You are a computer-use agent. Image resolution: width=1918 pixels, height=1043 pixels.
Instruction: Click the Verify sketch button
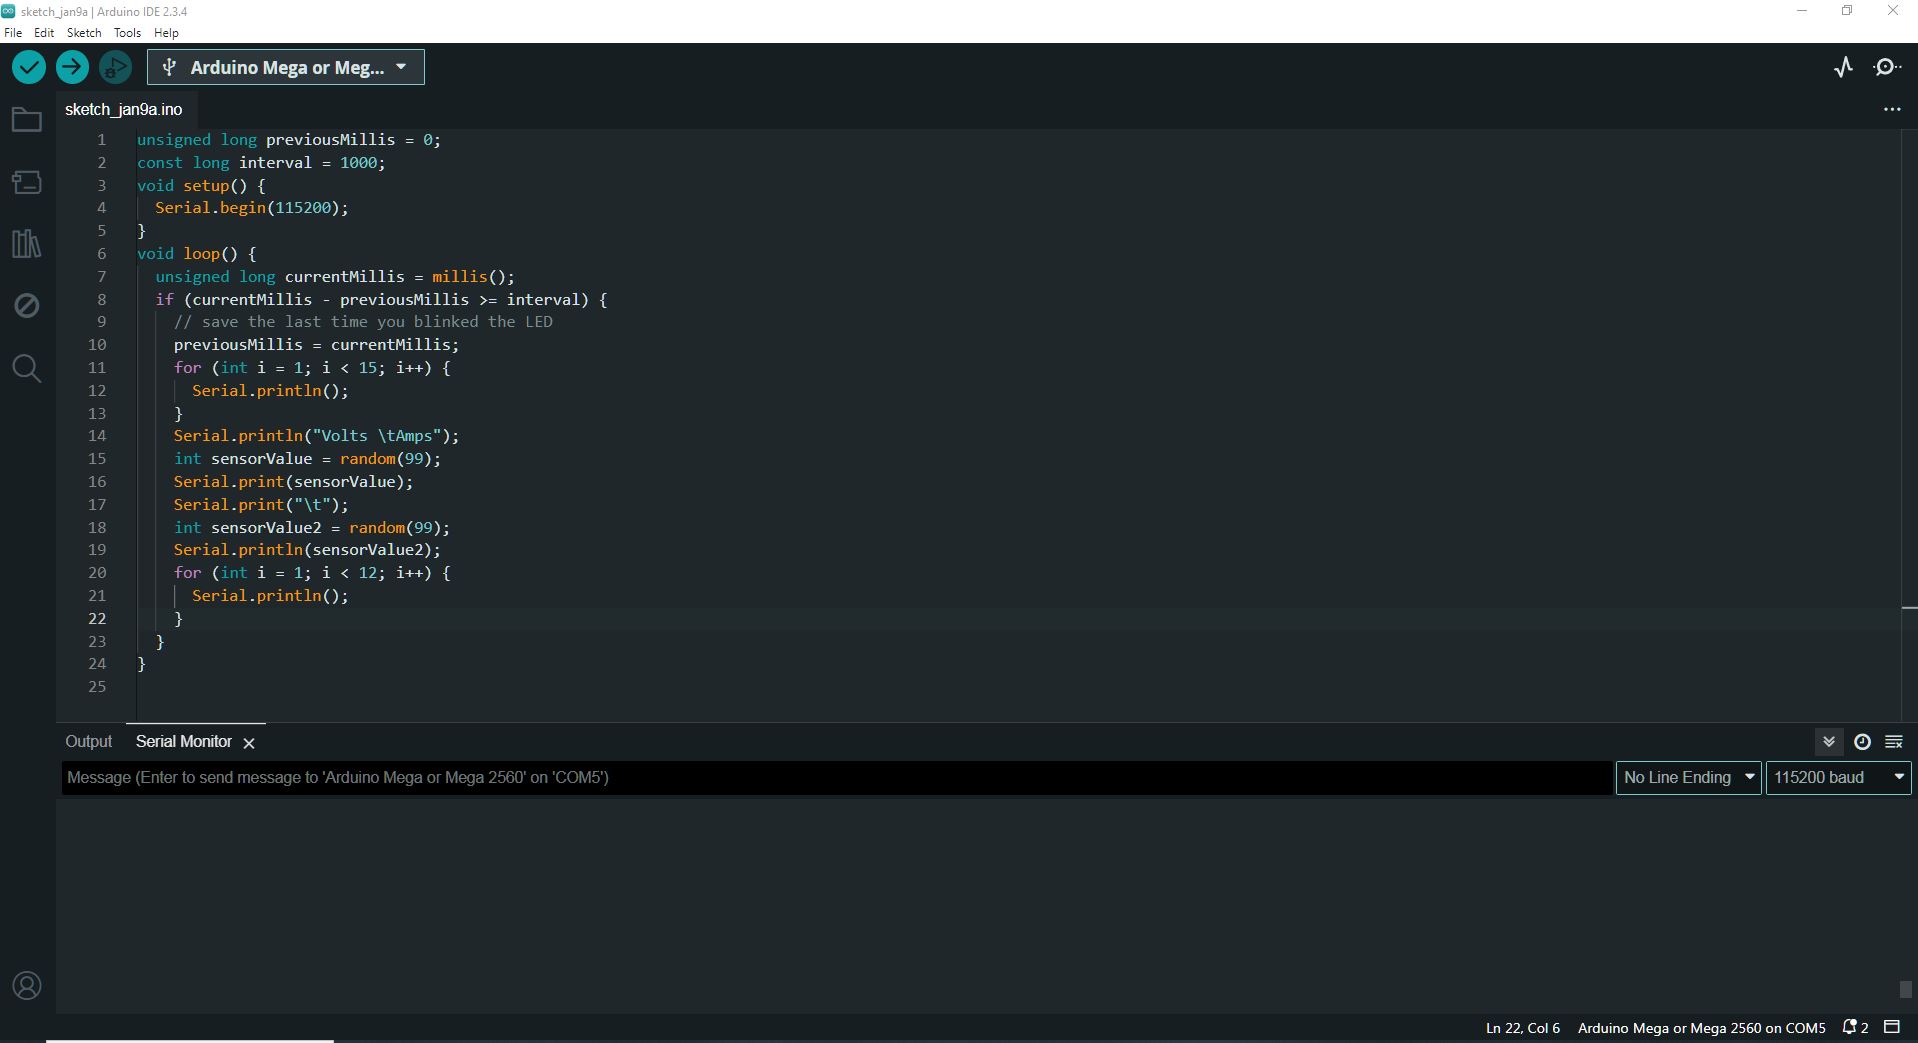[28, 66]
